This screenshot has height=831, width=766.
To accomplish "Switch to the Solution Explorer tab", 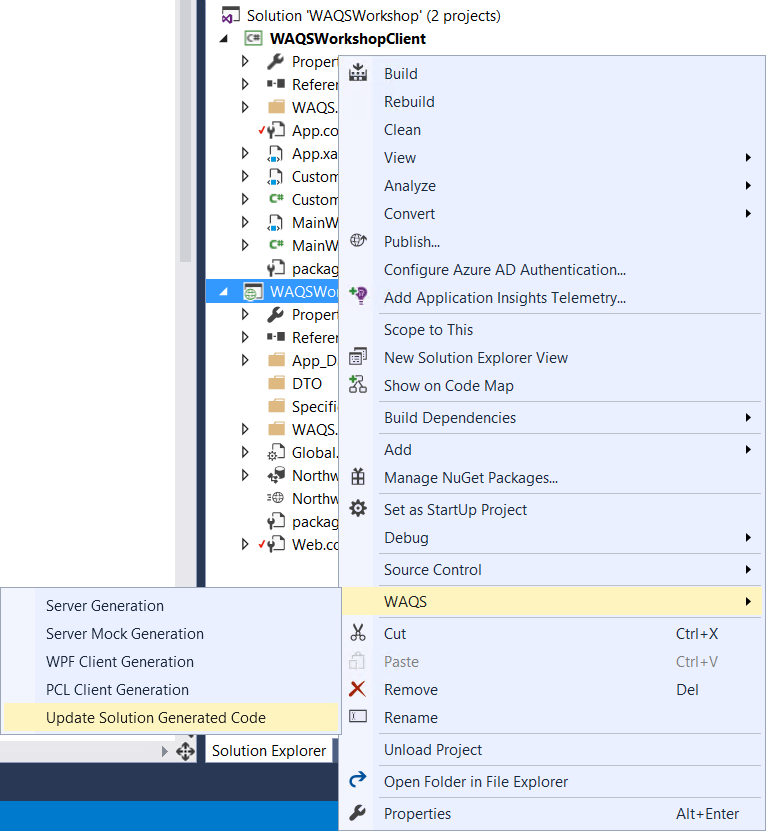I will [x=269, y=751].
